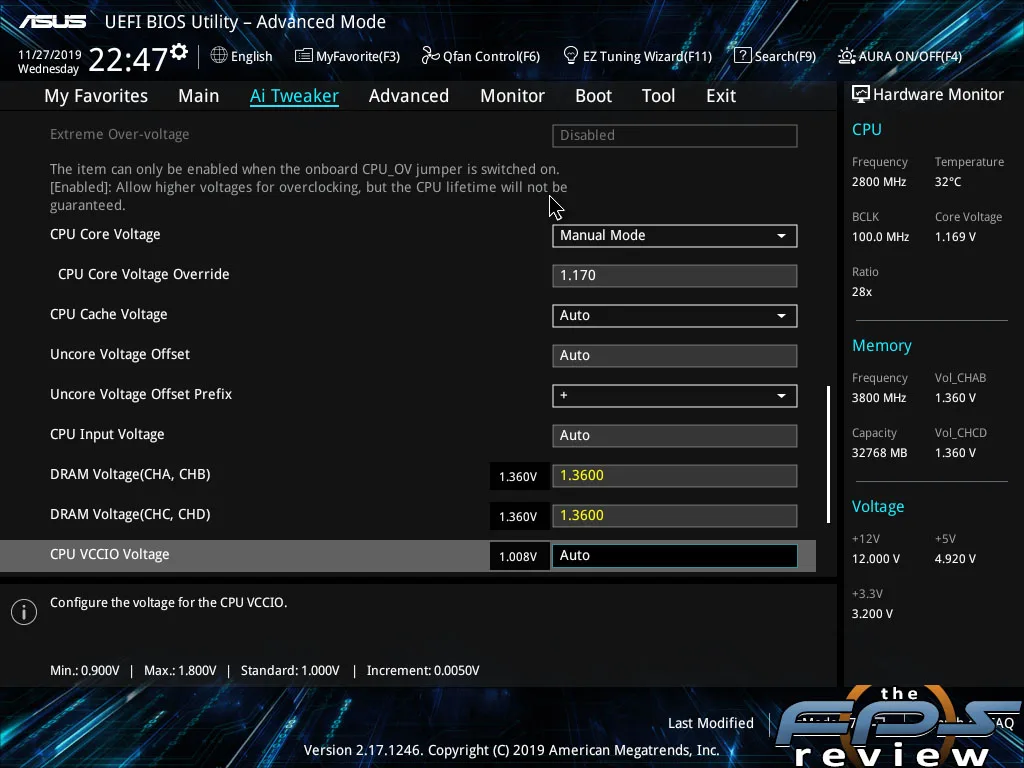1024x768 pixels.
Task: Click the 12.000 V reading
Action: (876, 559)
